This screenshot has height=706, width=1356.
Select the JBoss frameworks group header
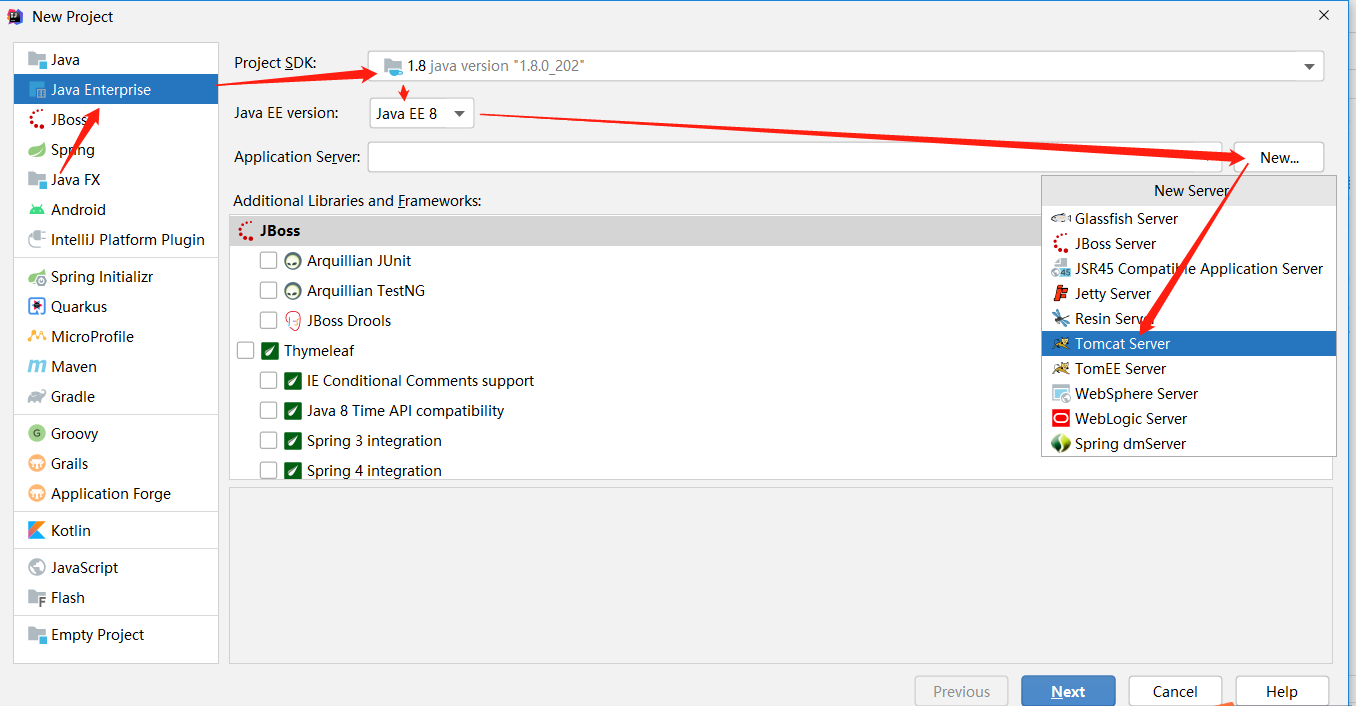click(635, 231)
